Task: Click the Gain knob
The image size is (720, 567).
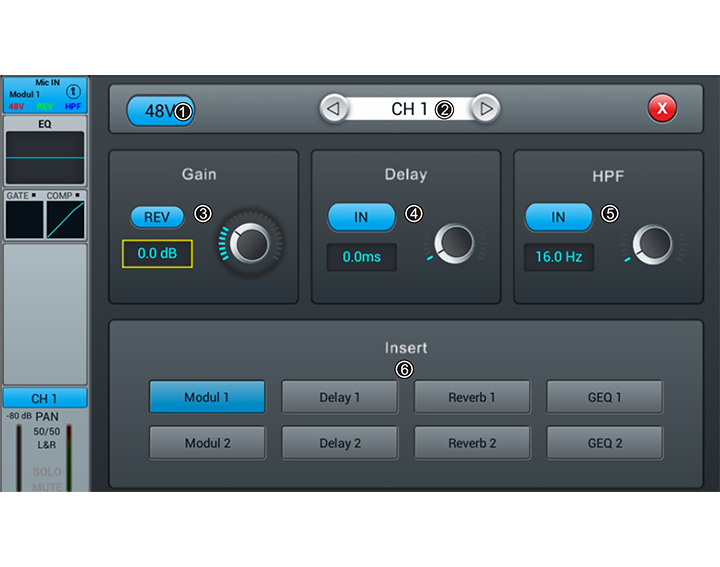Action: tap(252, 242)
